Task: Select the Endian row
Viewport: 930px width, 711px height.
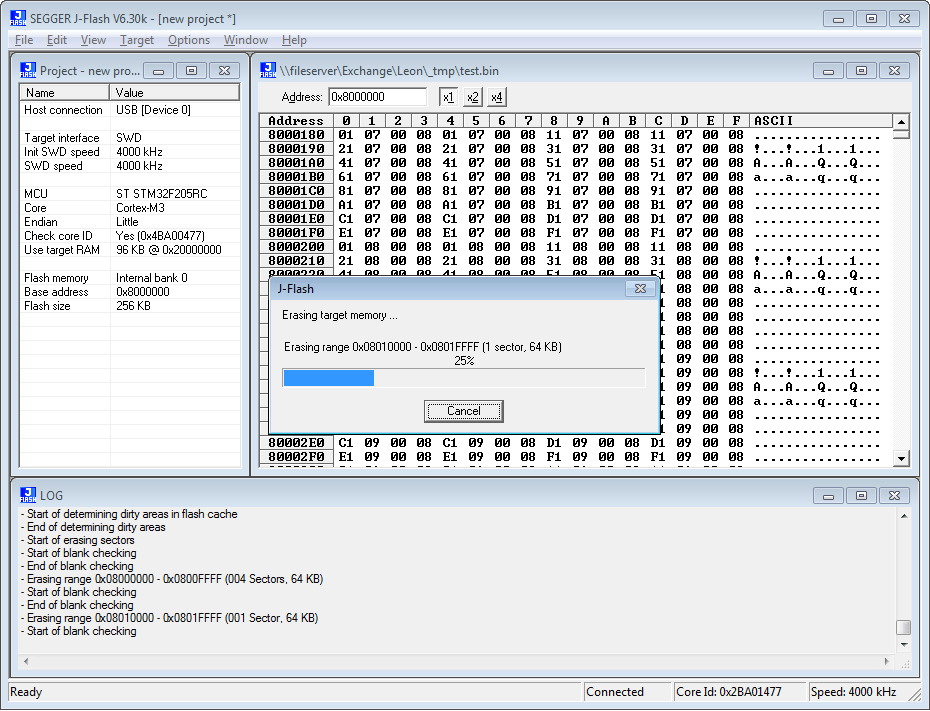Action: [130, 222]
